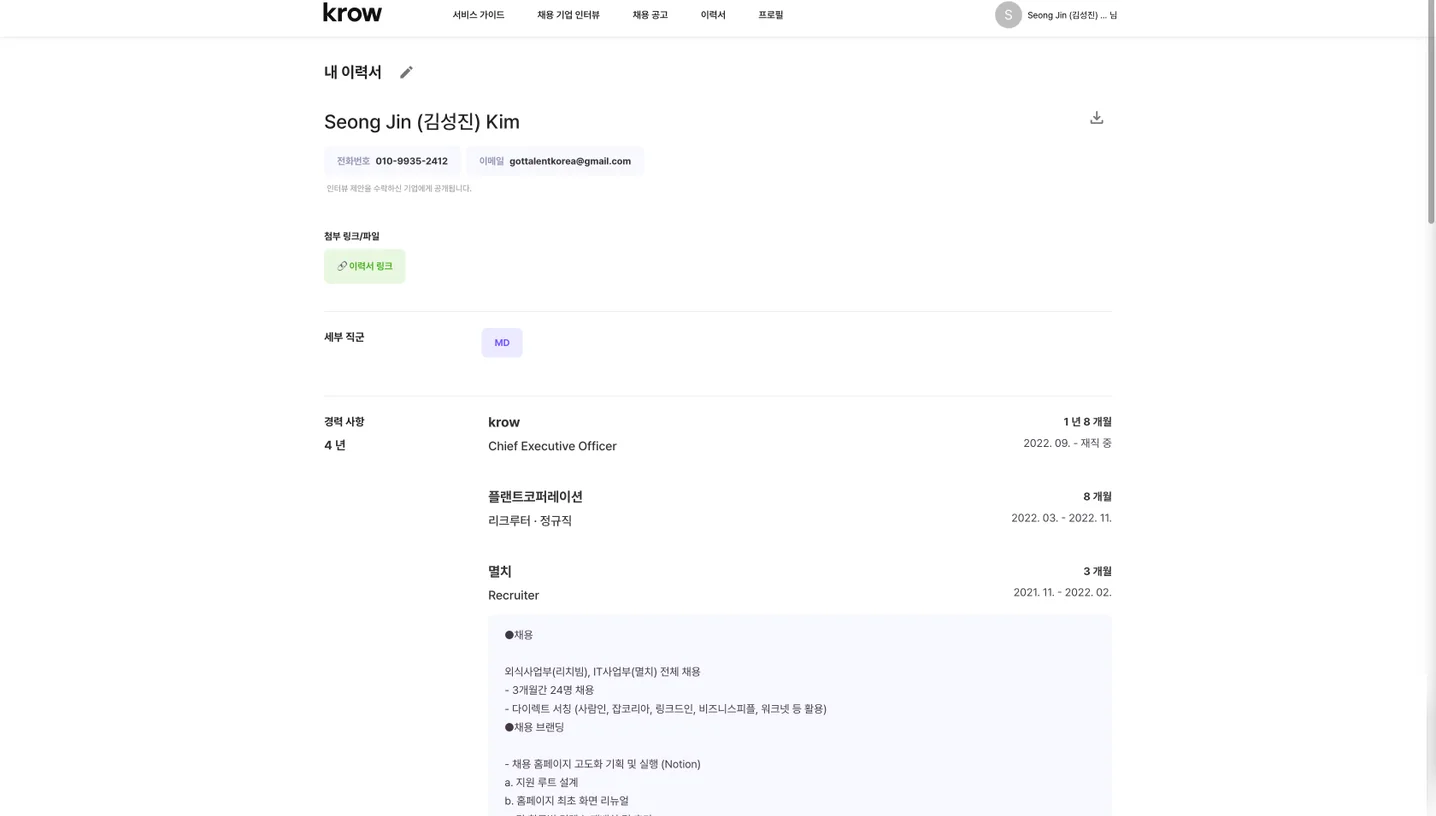Open the 이력서 링크 attachment button
Viewport: 1436px width, 816px height.
click(364, 266)
